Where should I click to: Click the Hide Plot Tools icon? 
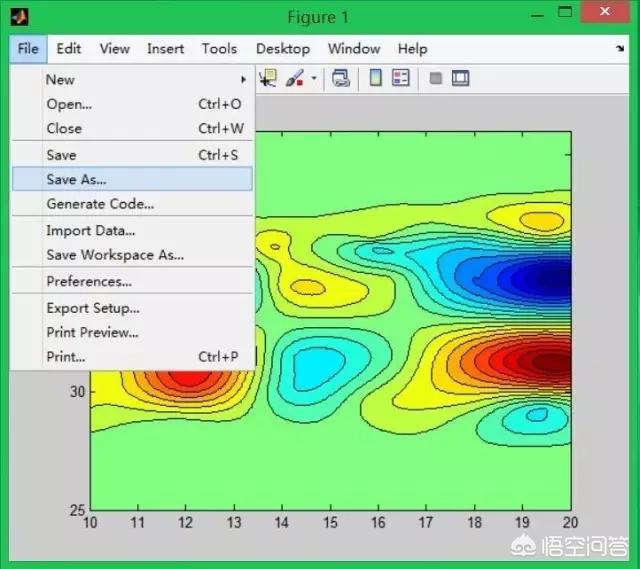click(x=436, y=78)
